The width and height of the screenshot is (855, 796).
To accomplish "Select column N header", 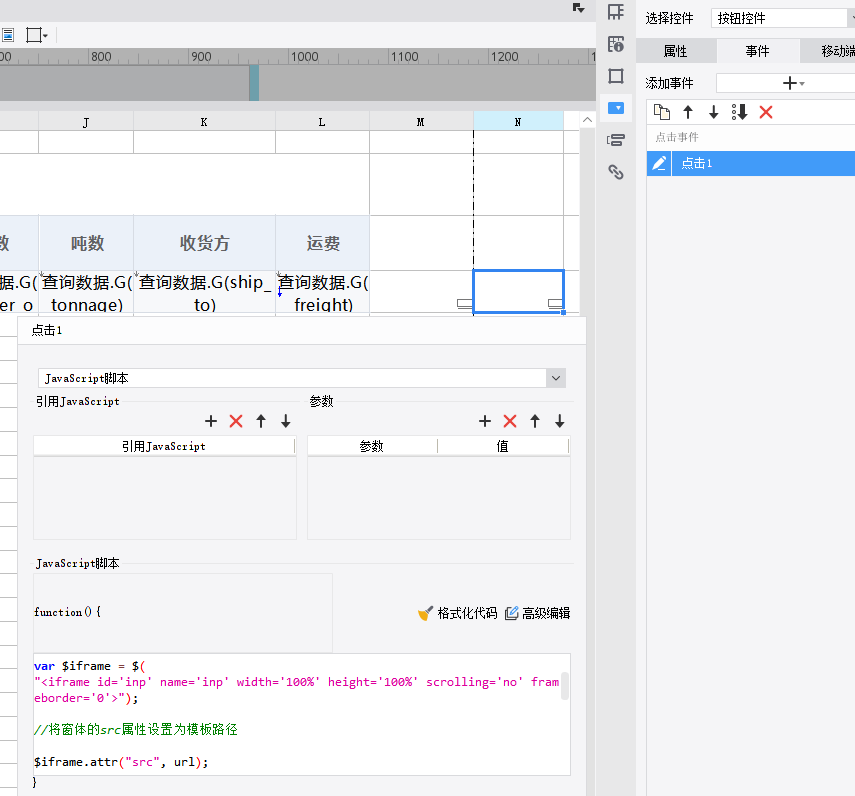I will tap(518, 122).
